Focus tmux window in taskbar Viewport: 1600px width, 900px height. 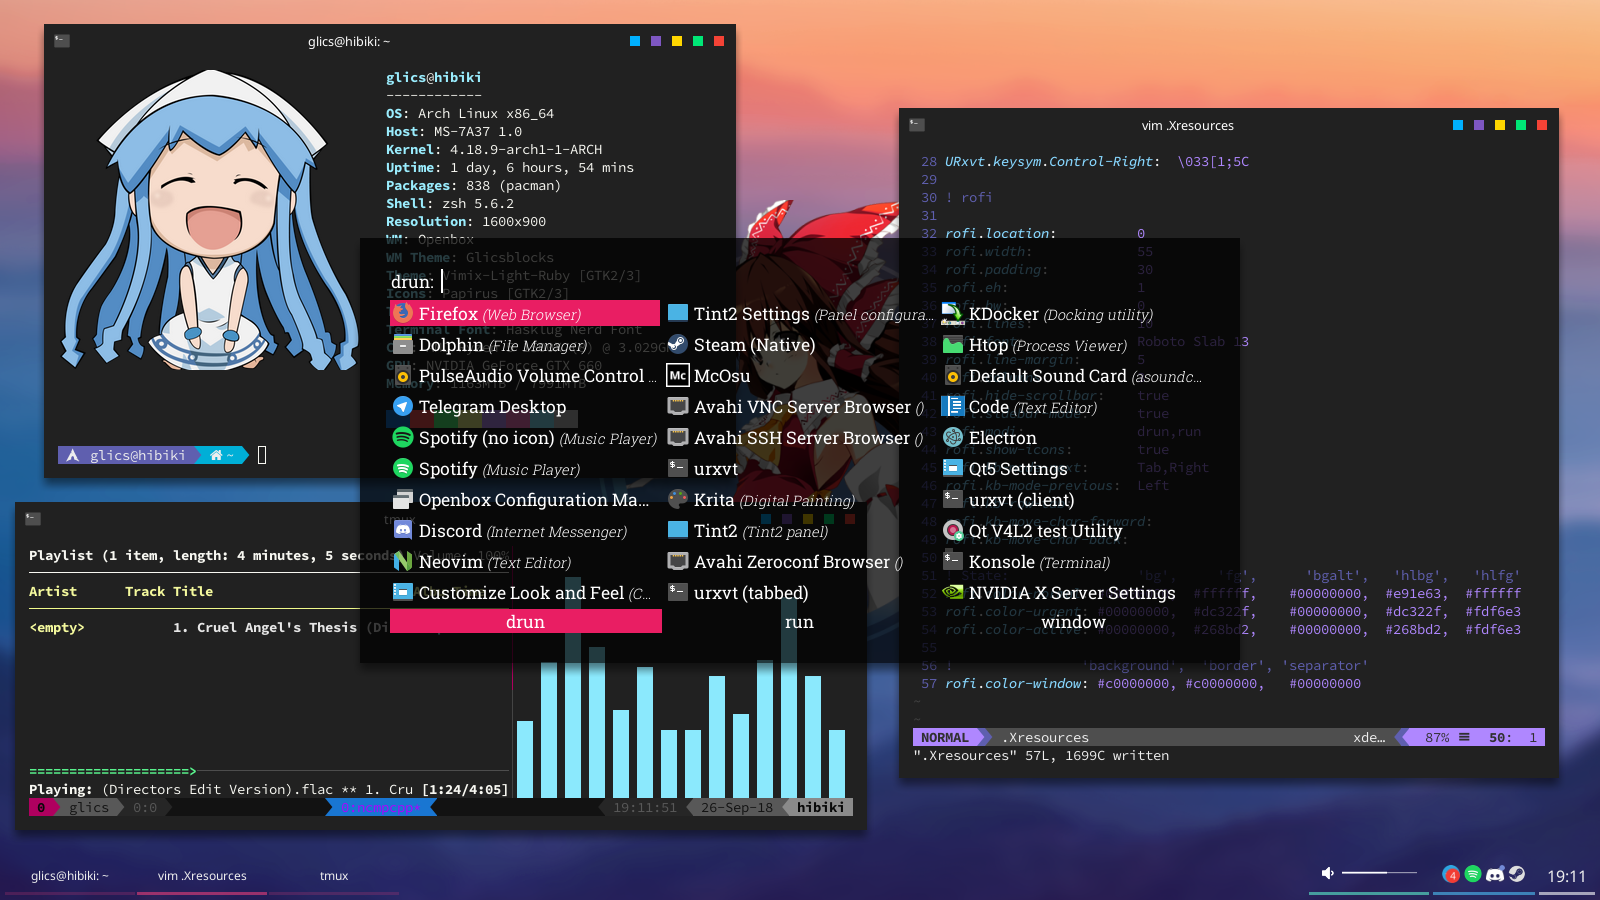tap(334, 876)
